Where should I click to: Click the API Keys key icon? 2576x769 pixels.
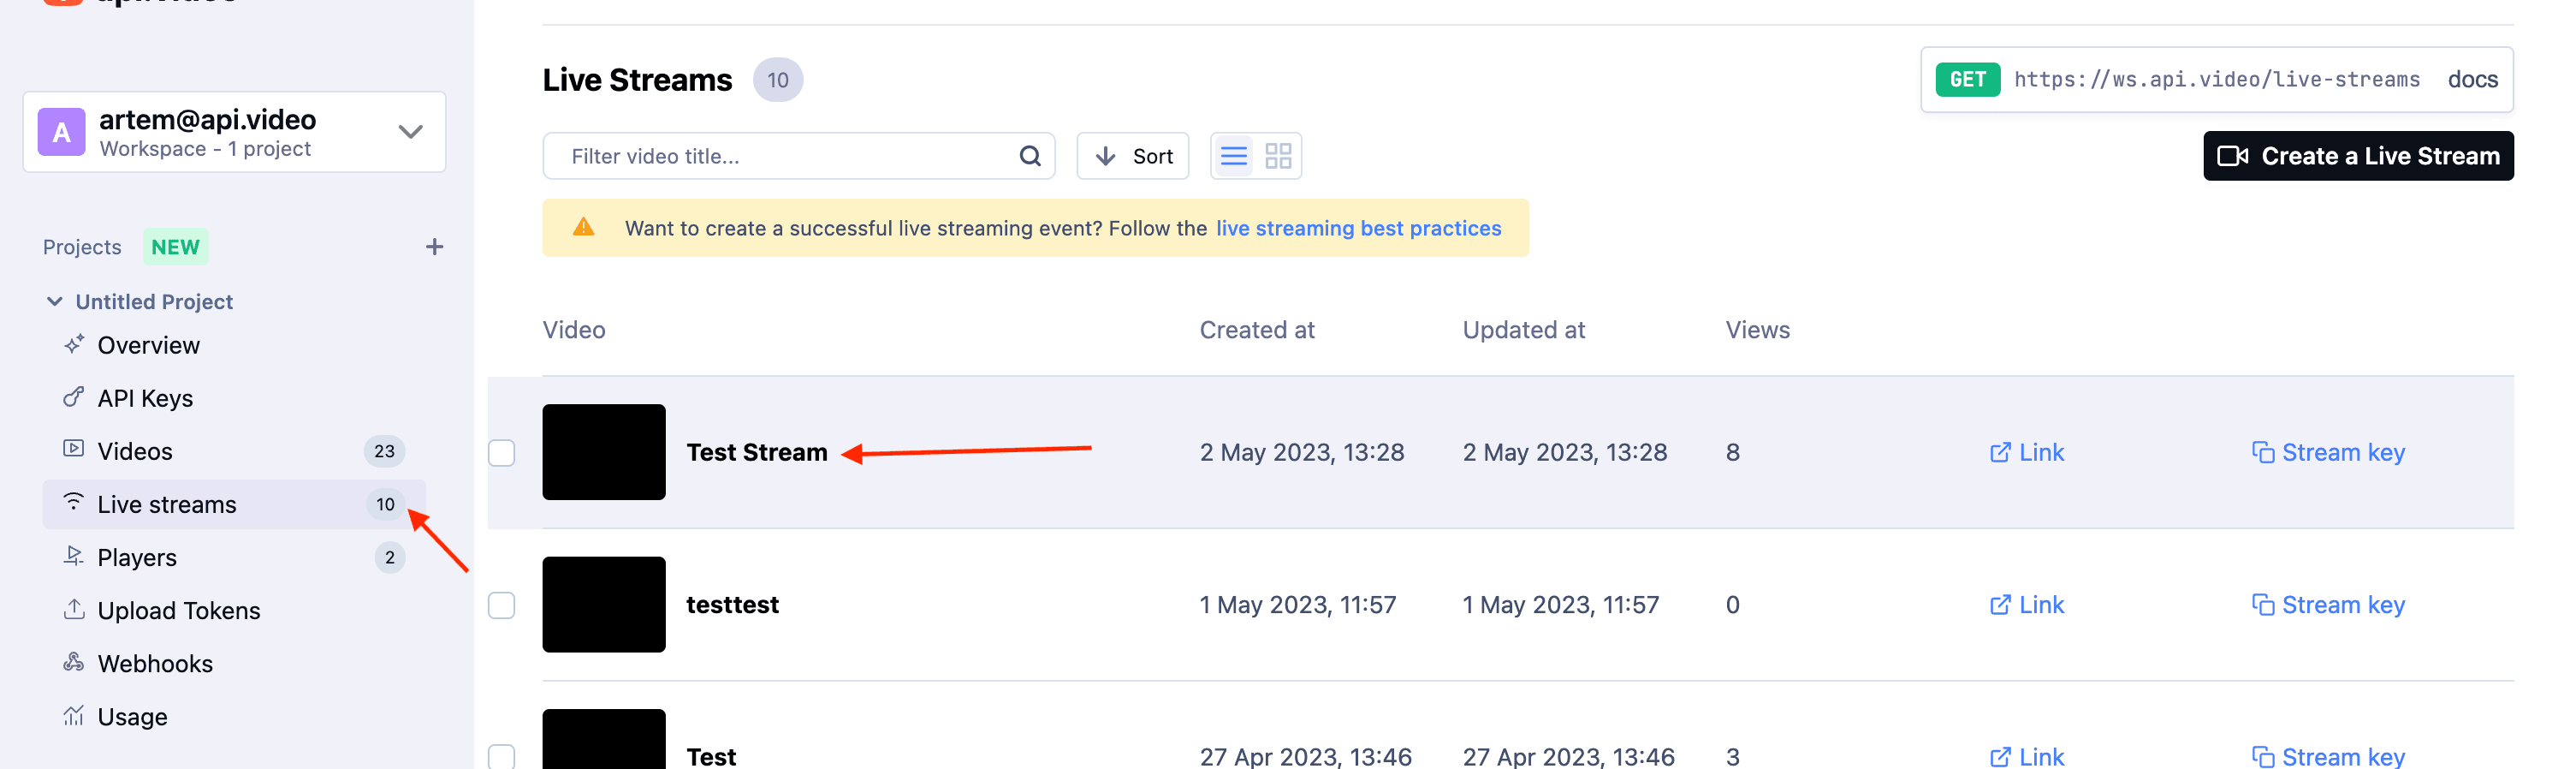click(74, 397)
